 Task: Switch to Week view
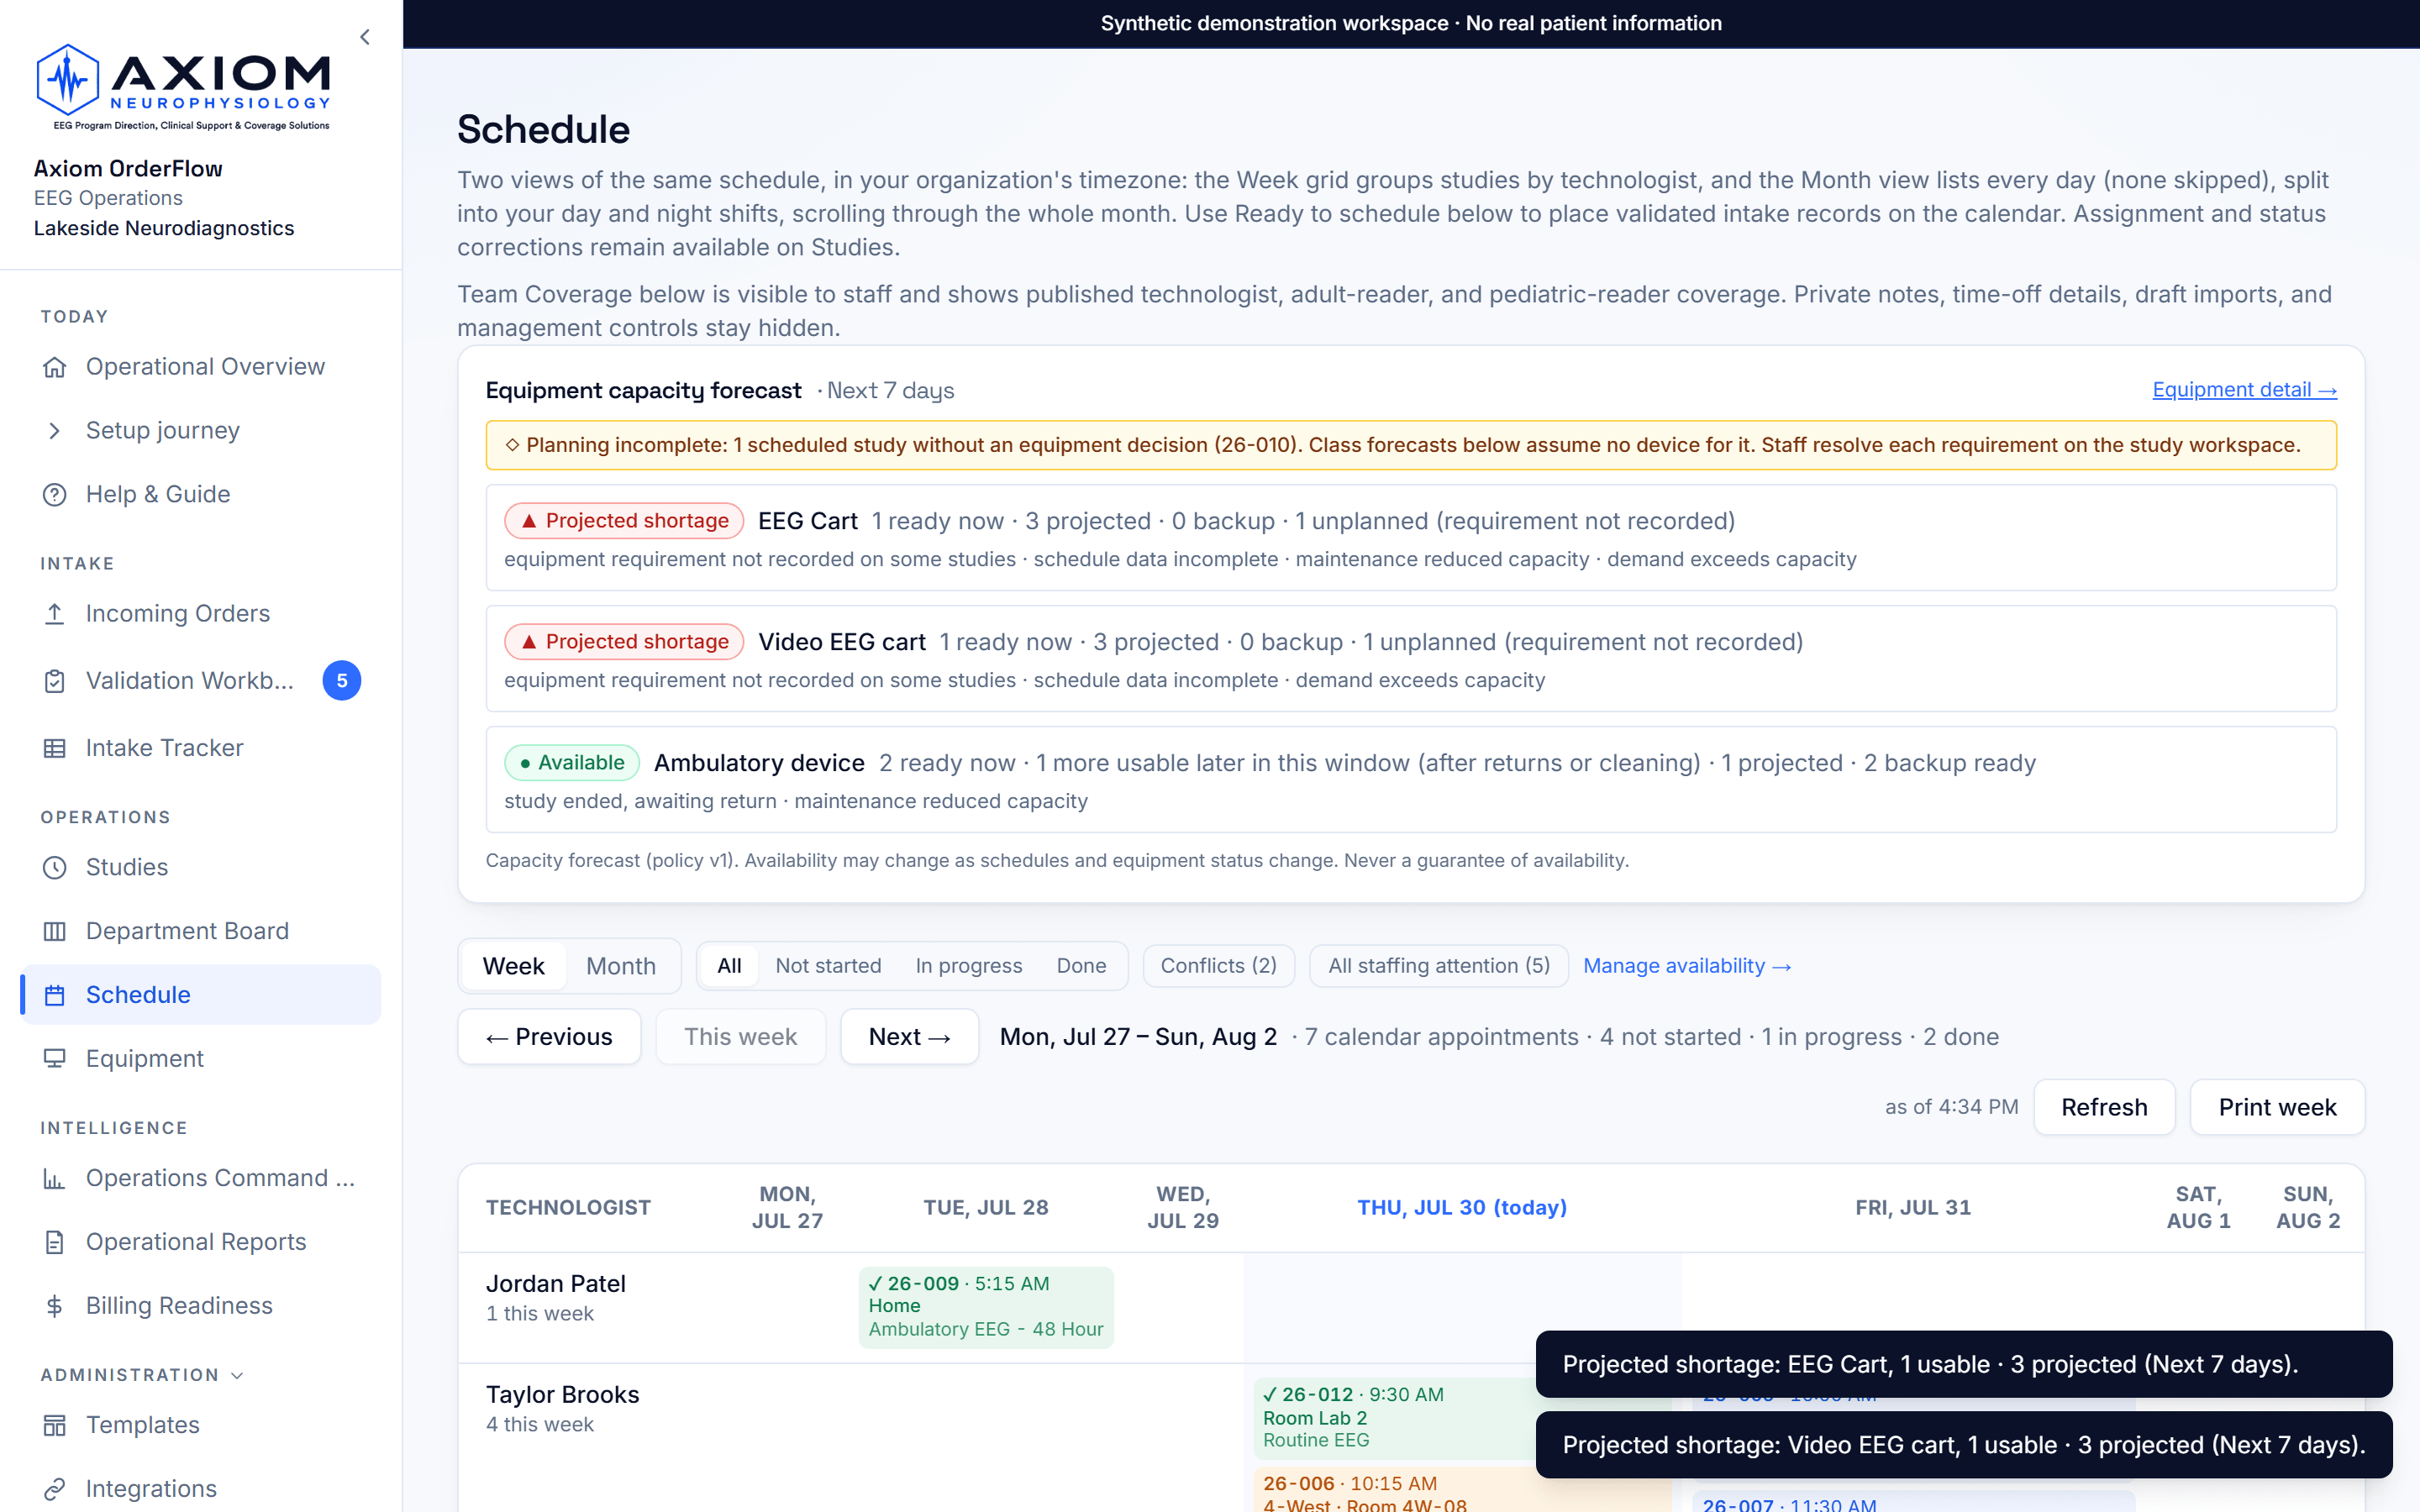(514, 967)
